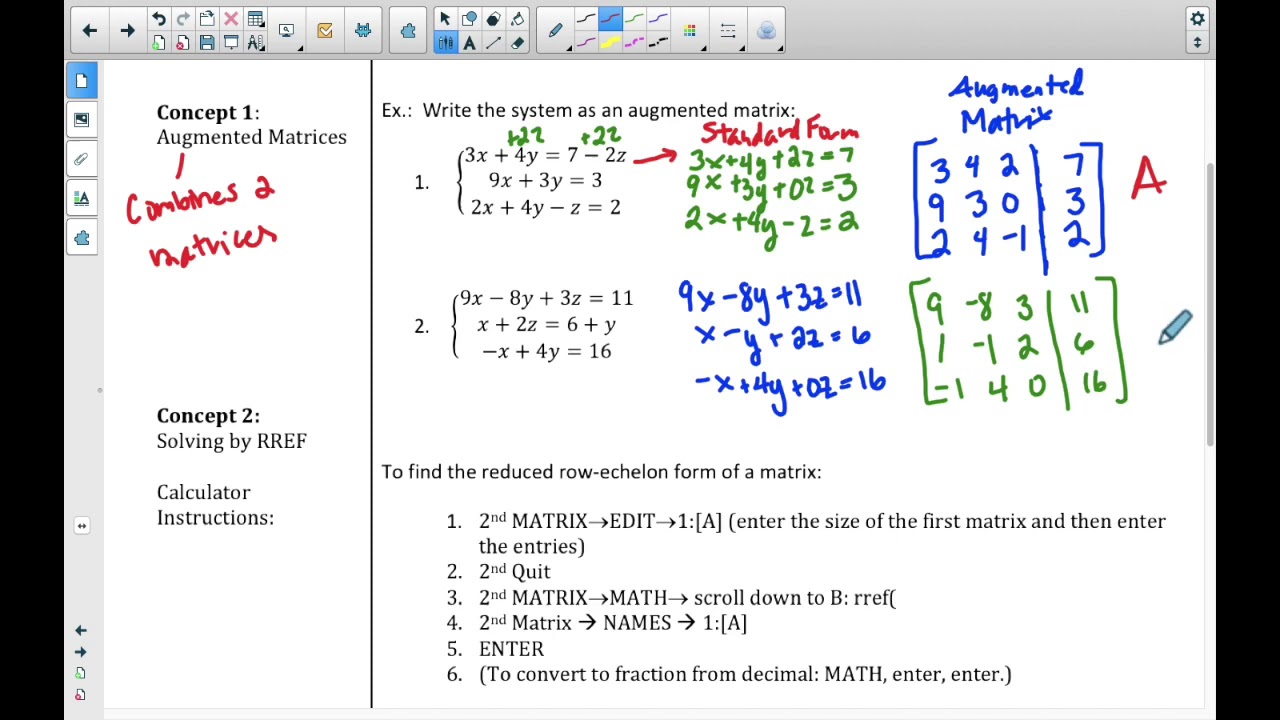Save the notebook file
Screen dimensions: 1280x720
point(207,43)
